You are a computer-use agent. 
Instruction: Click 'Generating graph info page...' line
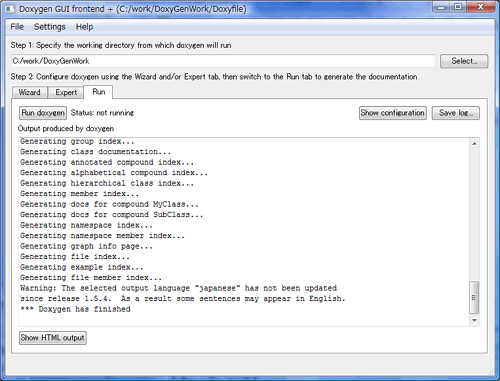click(86, 246)
